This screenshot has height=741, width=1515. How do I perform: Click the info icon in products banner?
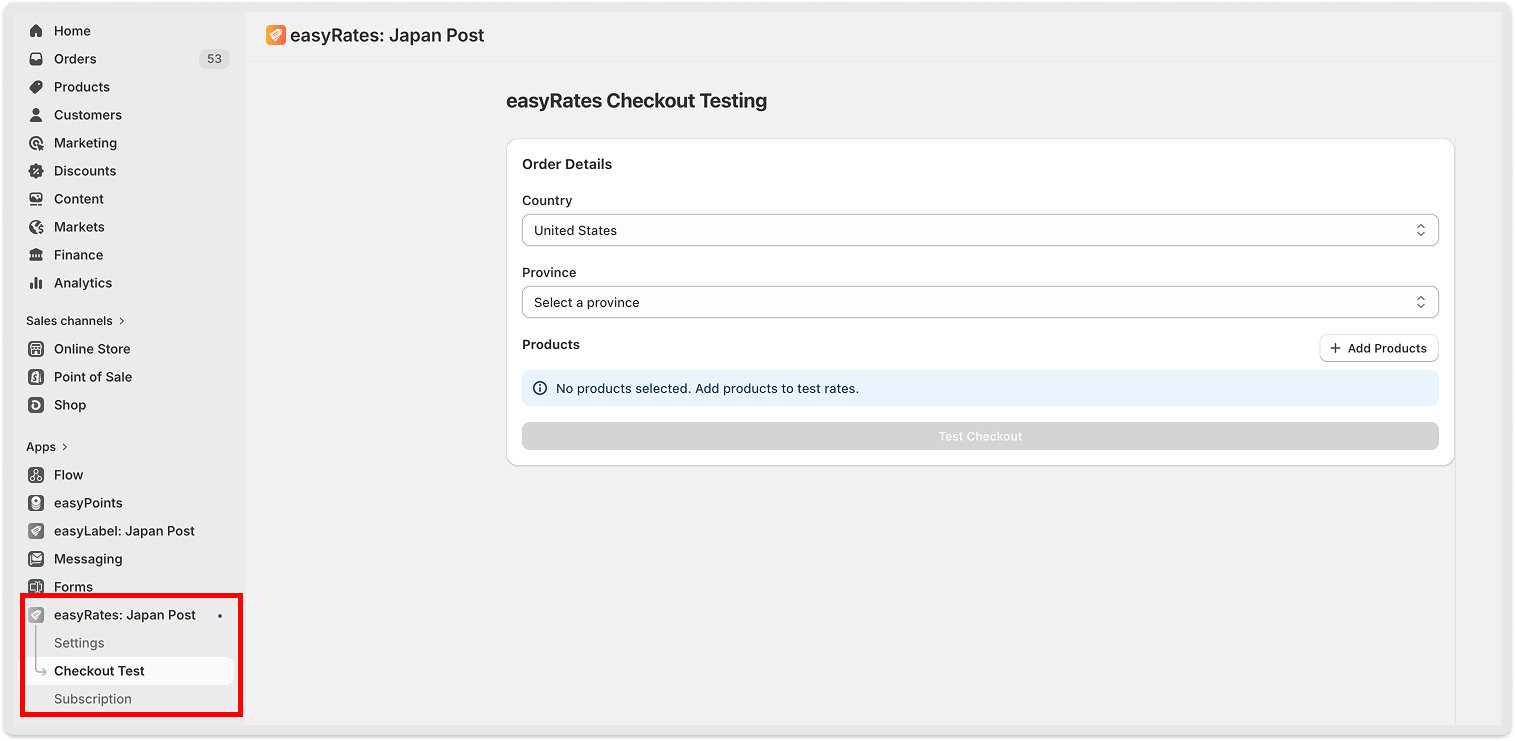(540, 388)
